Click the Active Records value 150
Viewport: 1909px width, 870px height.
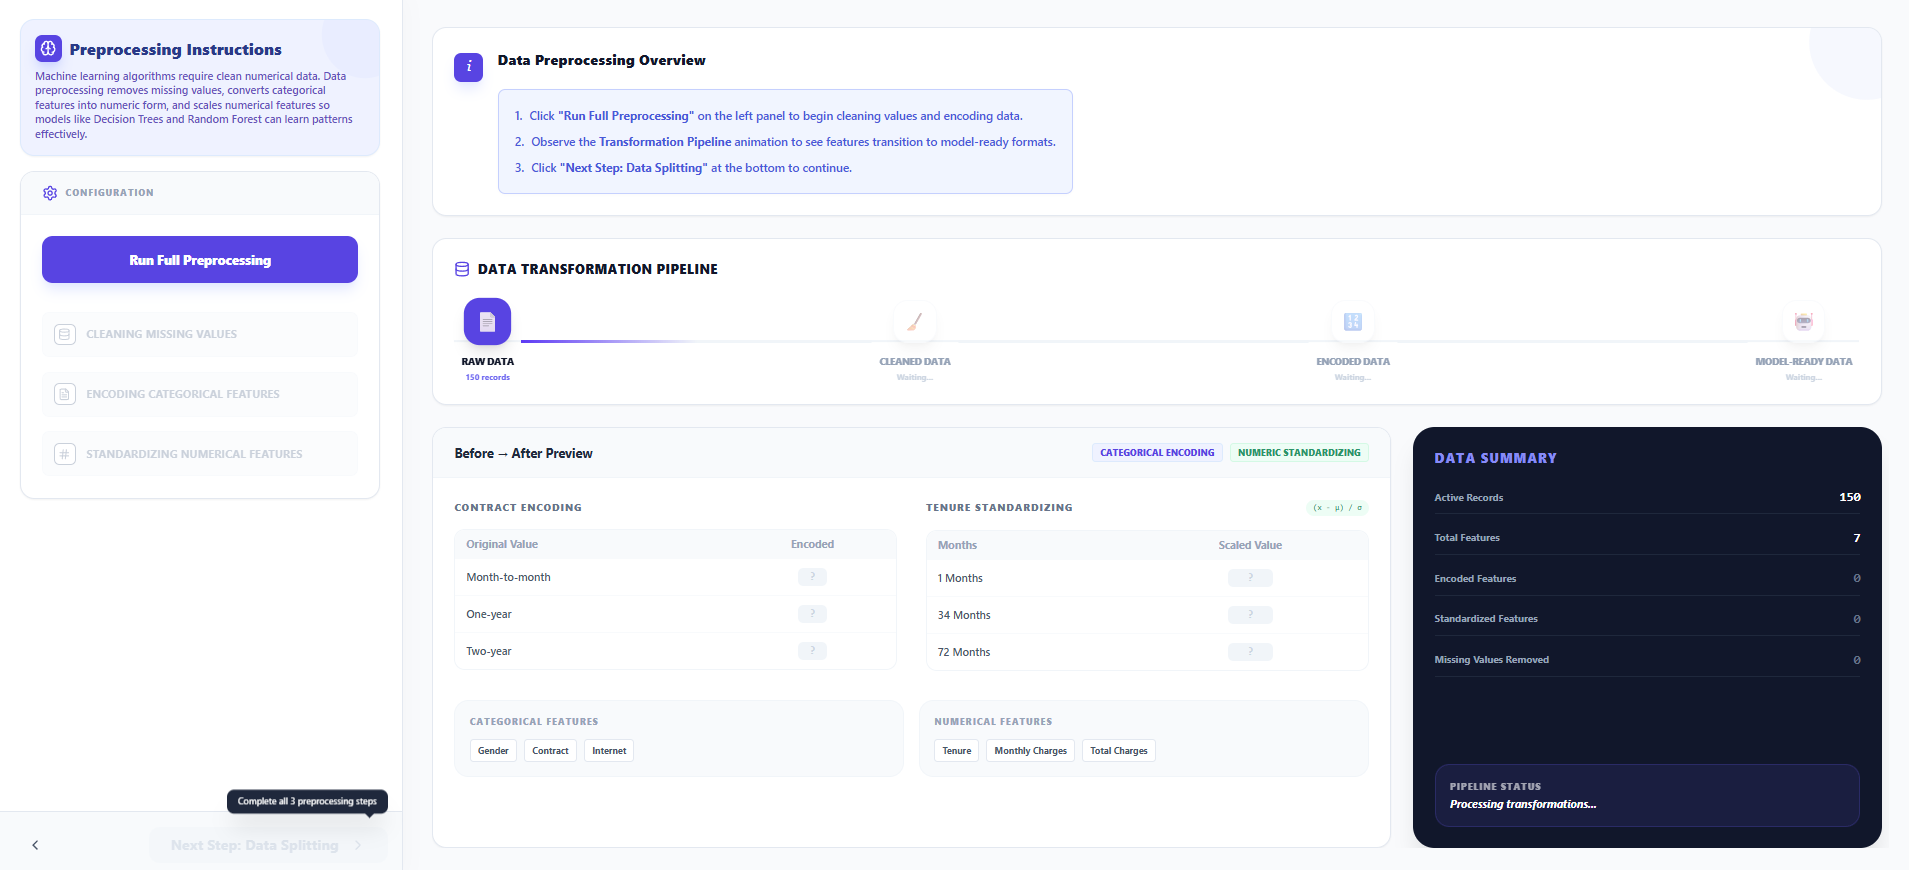tap(1850, 497)
